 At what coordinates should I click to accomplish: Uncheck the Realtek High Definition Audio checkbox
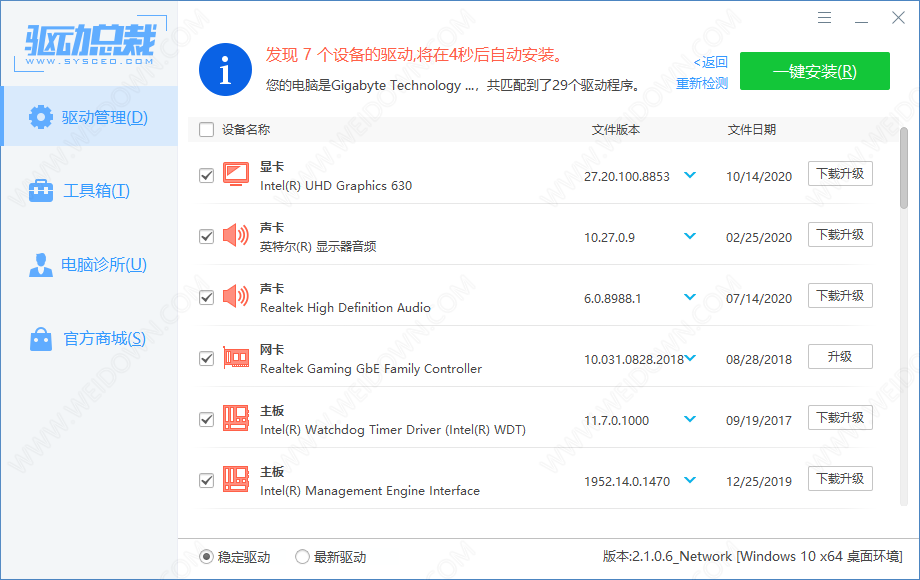(207, 297)
